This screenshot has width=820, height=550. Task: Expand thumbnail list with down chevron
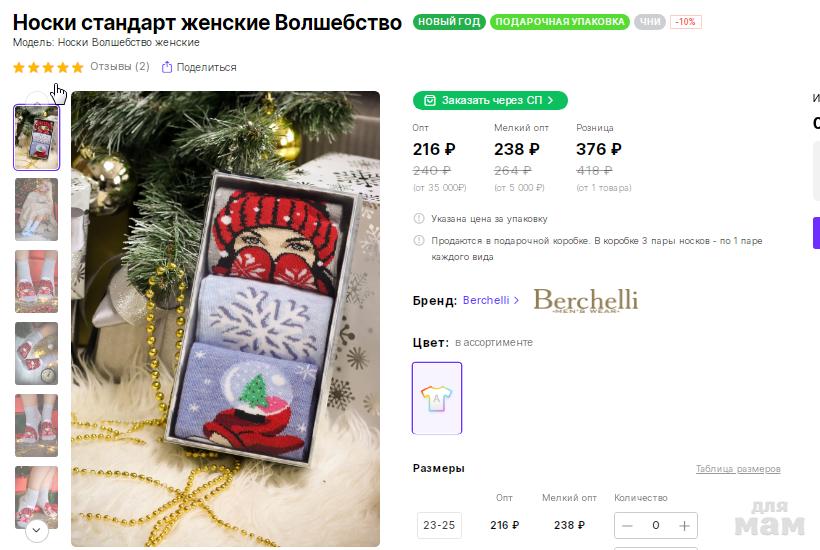[x=37, y=530]
